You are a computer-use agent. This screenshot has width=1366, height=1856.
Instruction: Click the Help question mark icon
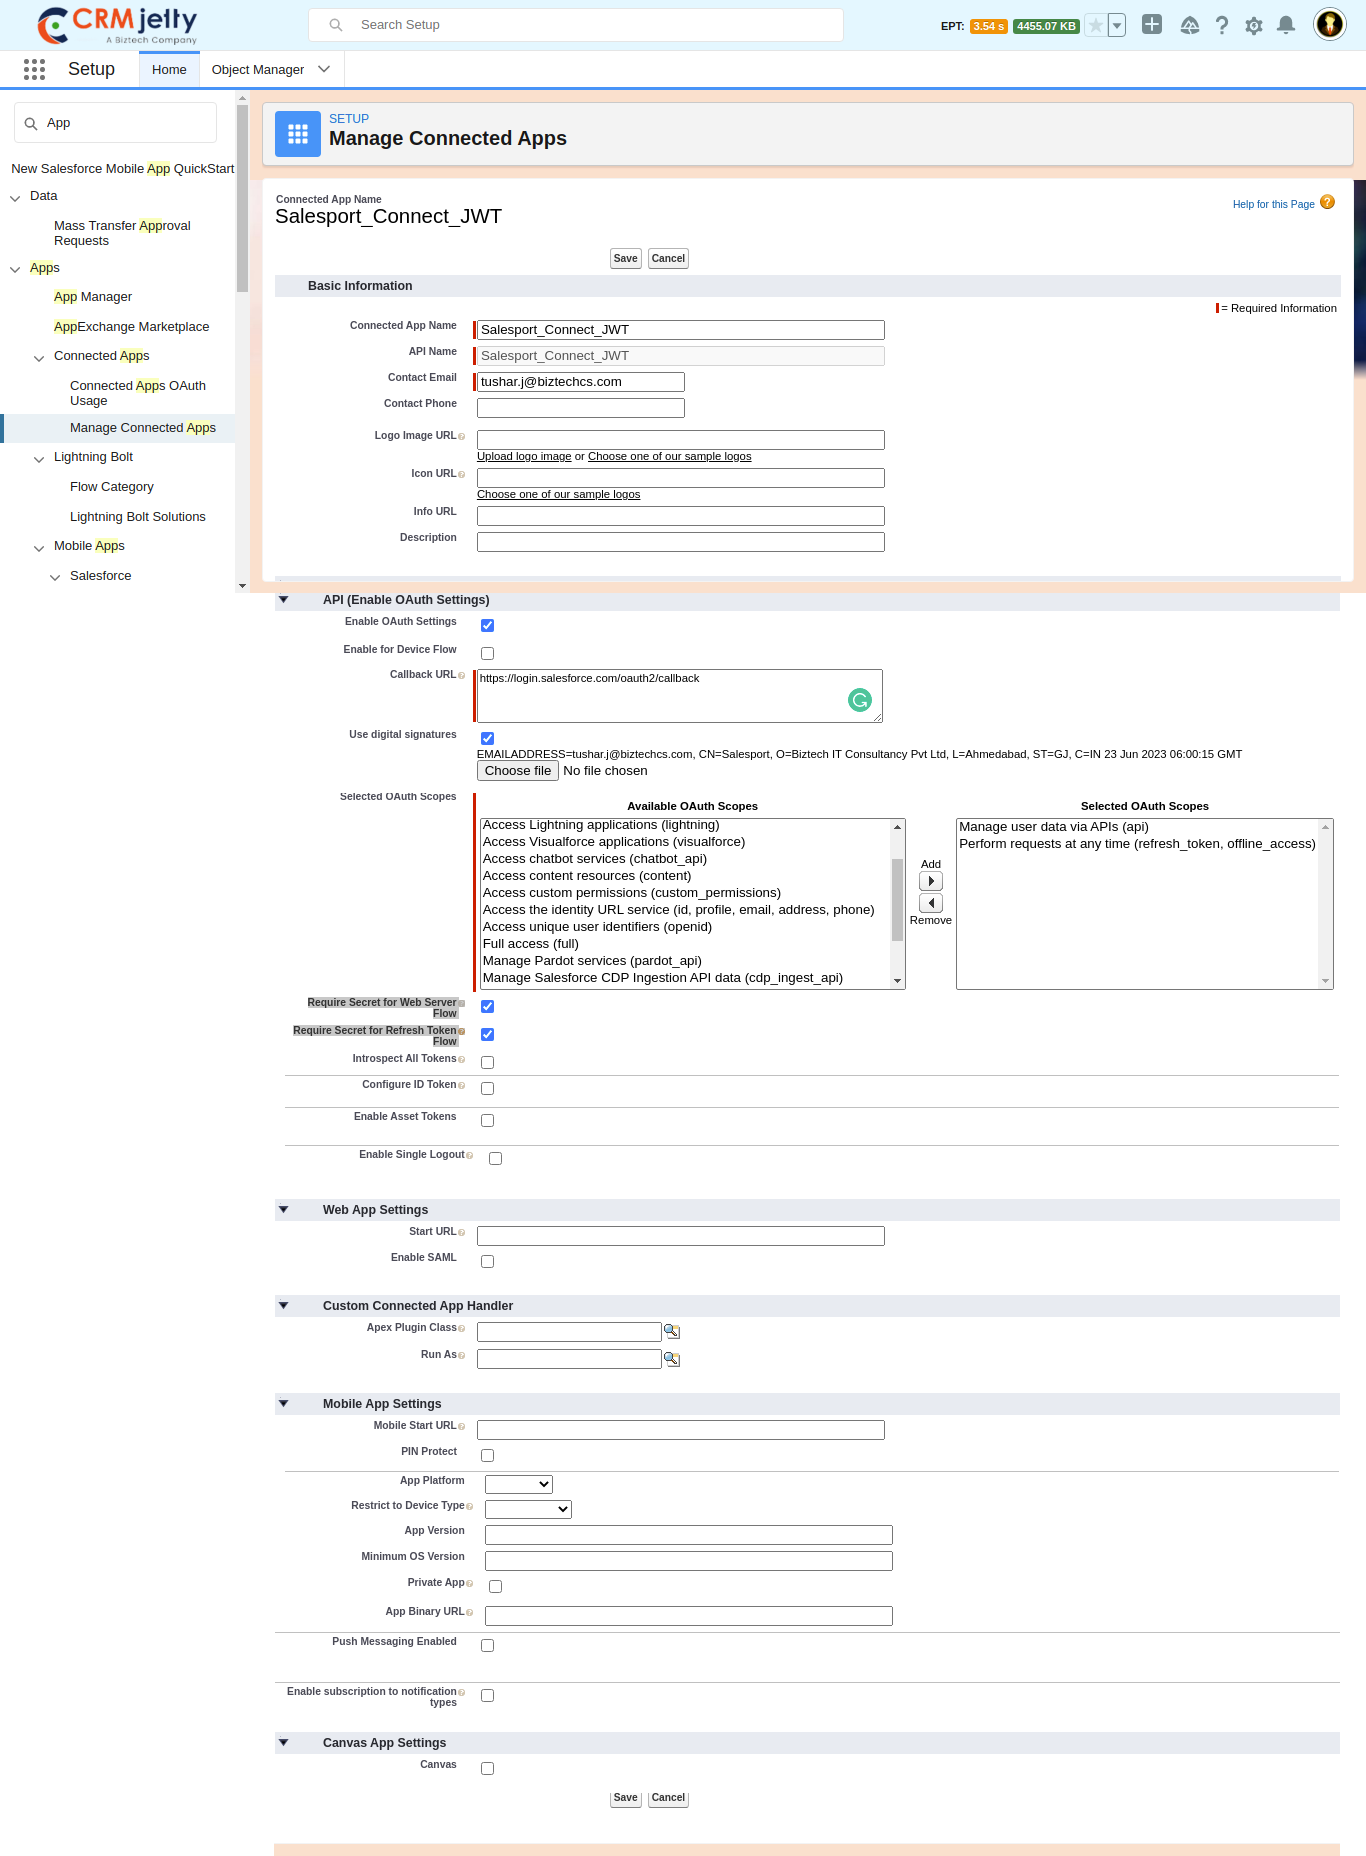(1222, 25)
